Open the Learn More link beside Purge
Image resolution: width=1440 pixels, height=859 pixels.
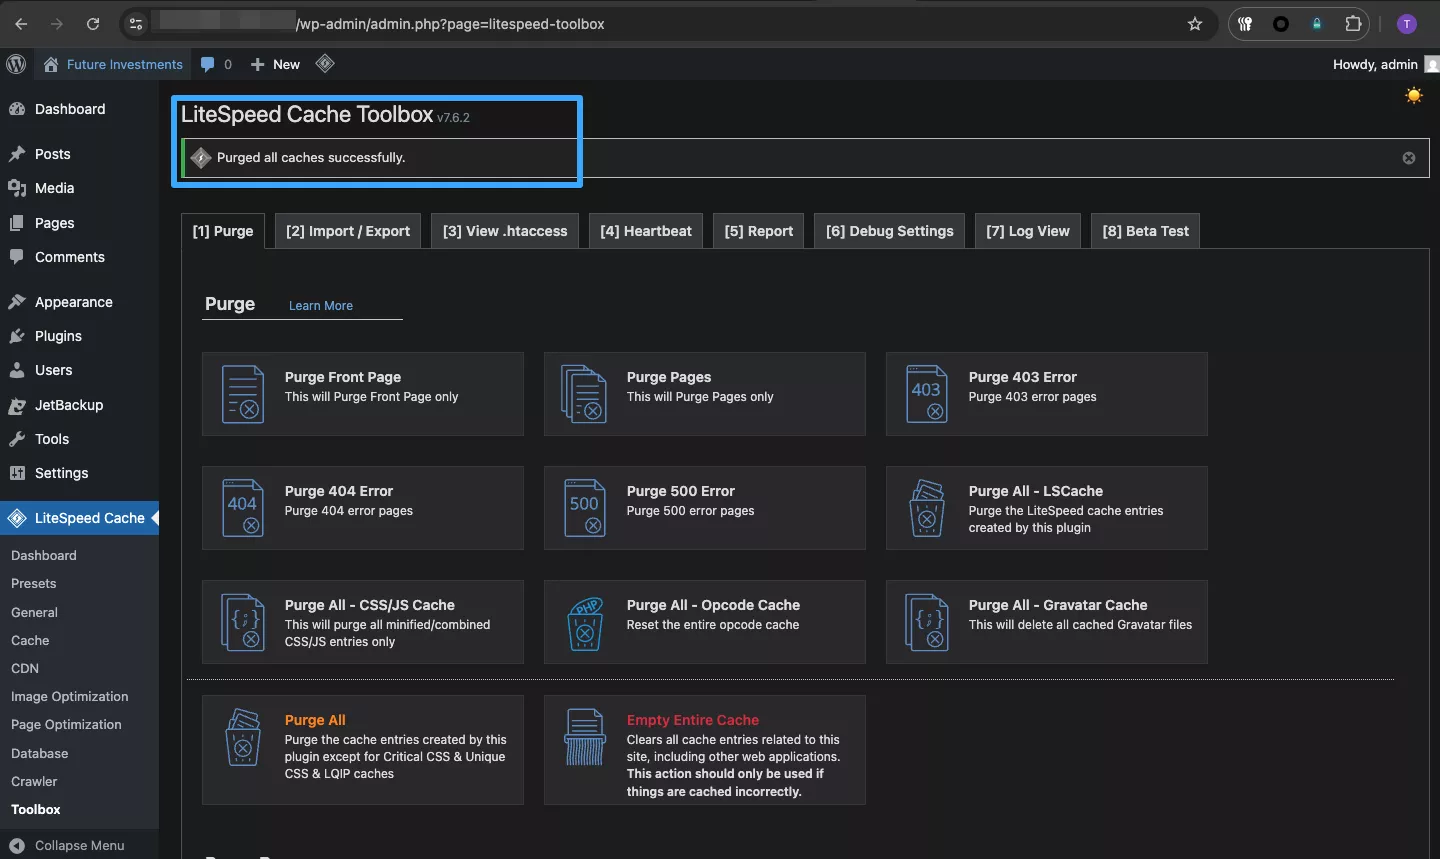tap(320, 306)
